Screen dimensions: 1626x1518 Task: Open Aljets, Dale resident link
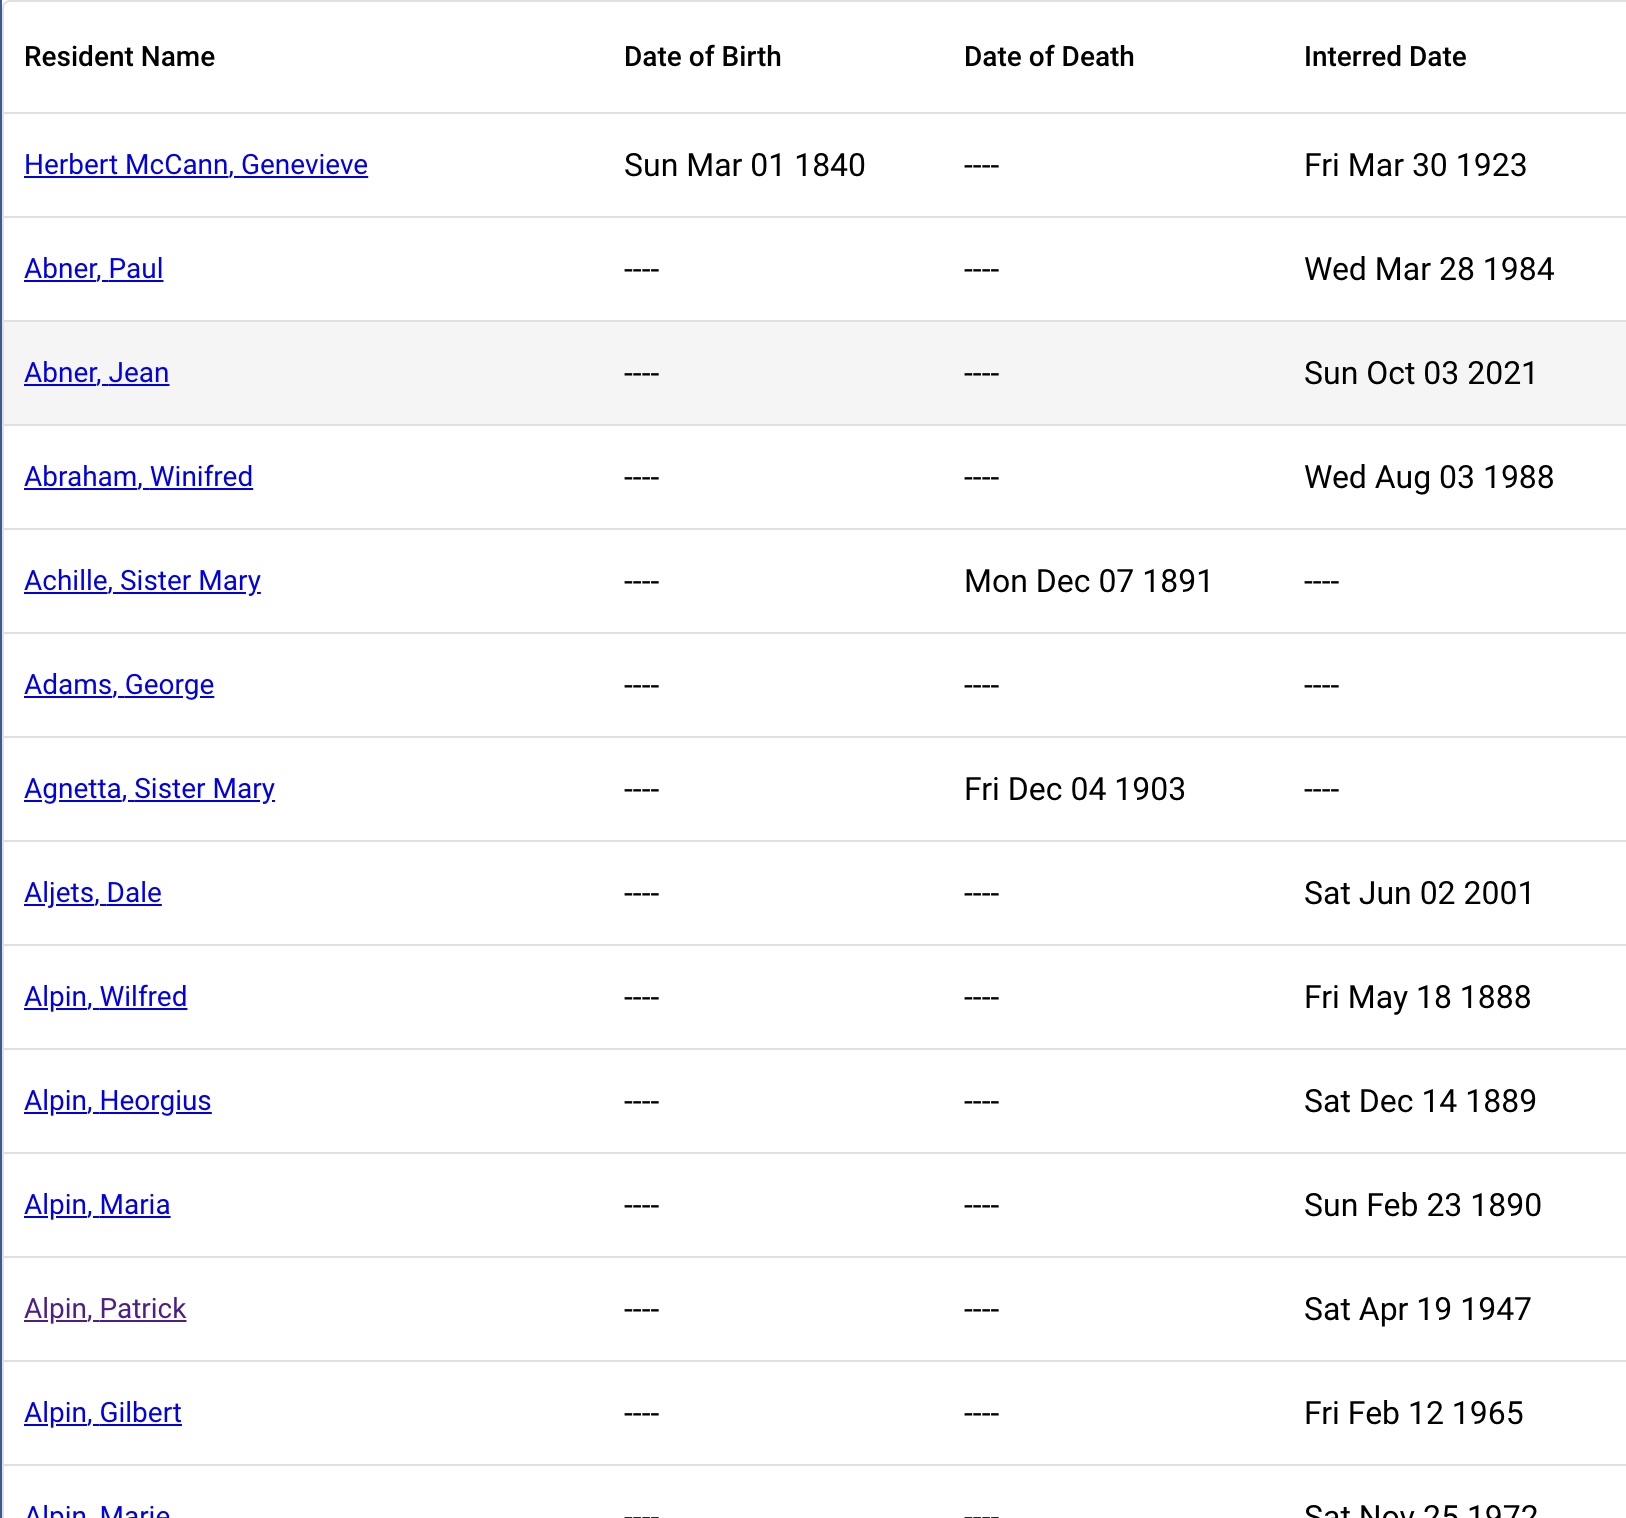point(93,893)
